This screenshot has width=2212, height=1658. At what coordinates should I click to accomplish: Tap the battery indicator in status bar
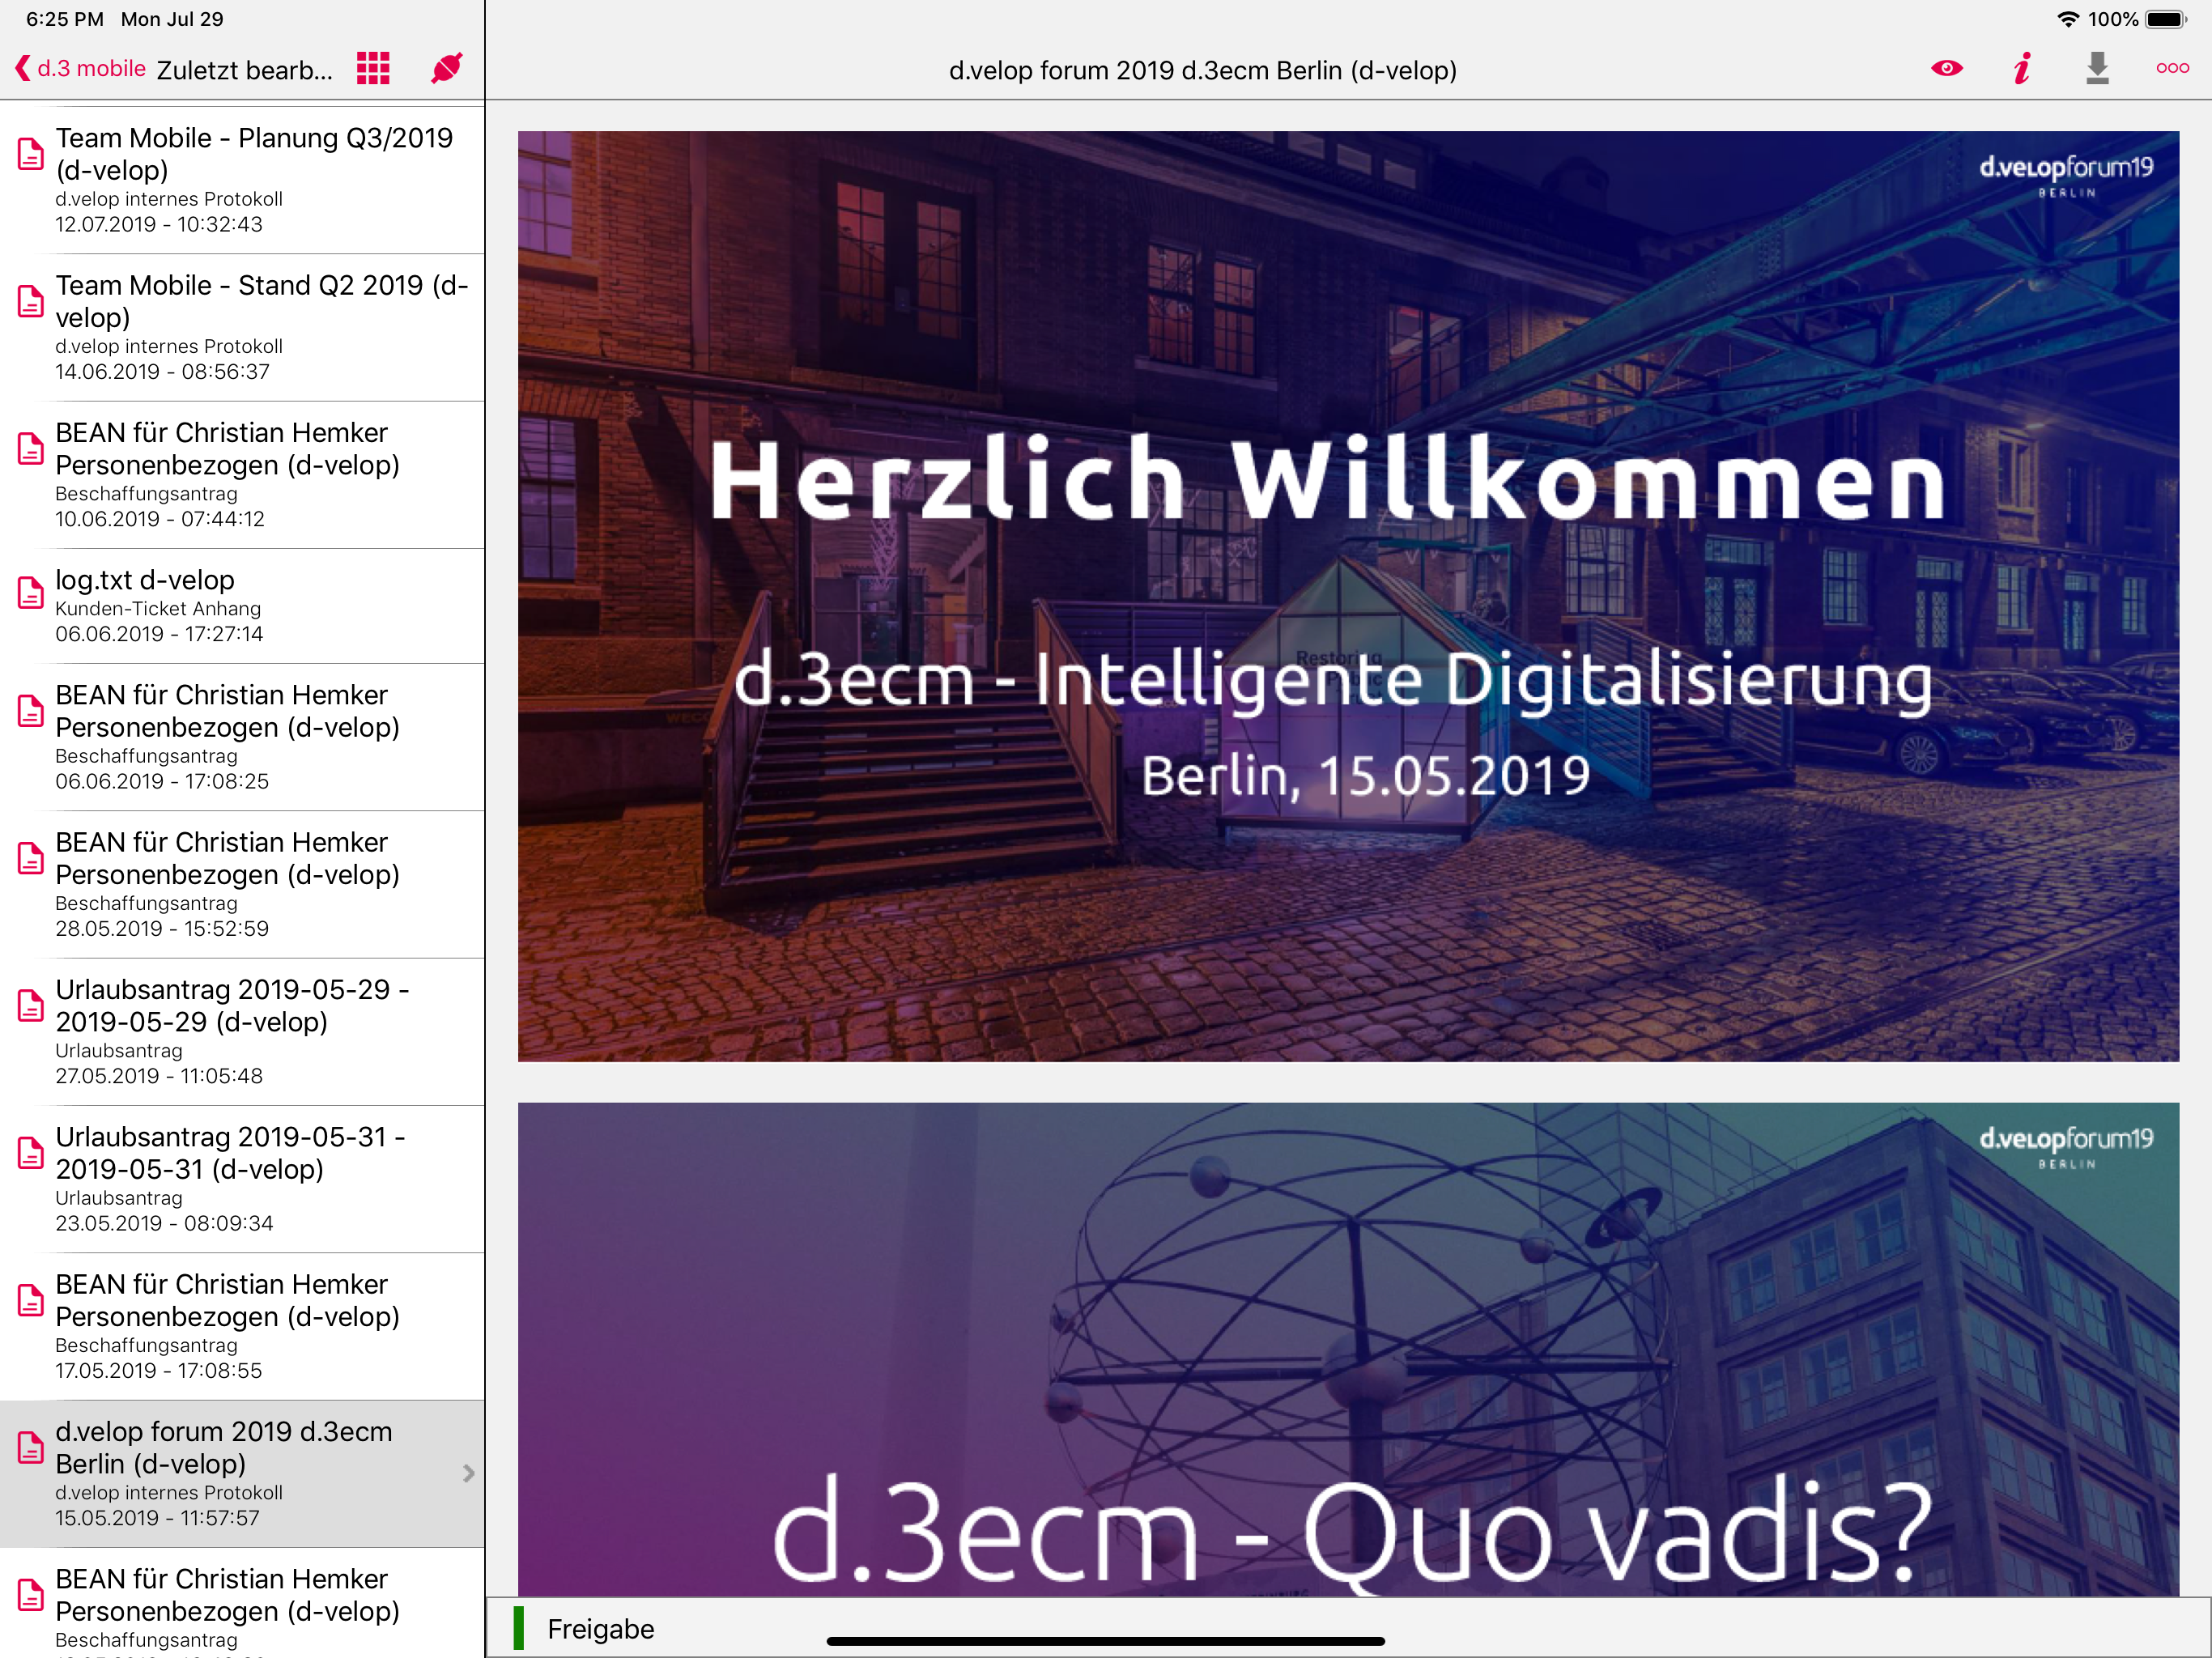click(2166, 19)
